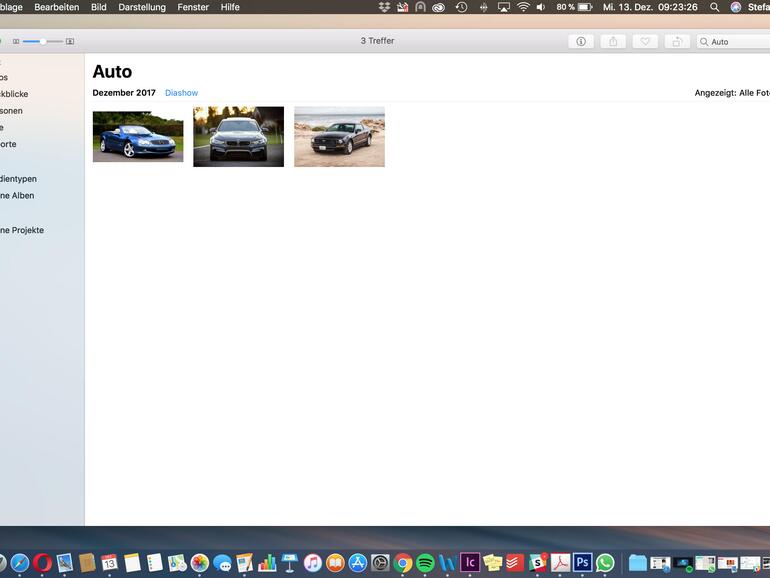Click the large thumbnail icon right of zoom slider
The image size is (770, 578).
tap(69, 42)
